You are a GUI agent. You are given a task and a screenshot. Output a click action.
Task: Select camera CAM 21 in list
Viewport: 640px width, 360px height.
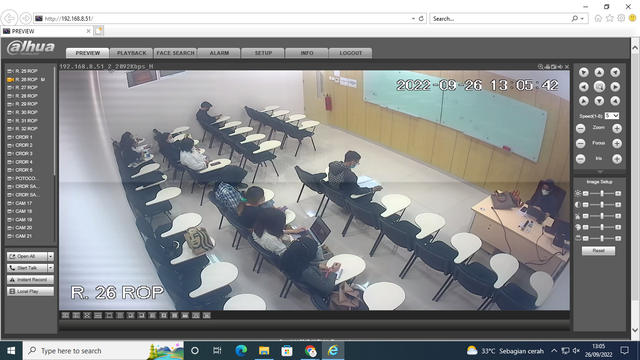tap(24, 236)
